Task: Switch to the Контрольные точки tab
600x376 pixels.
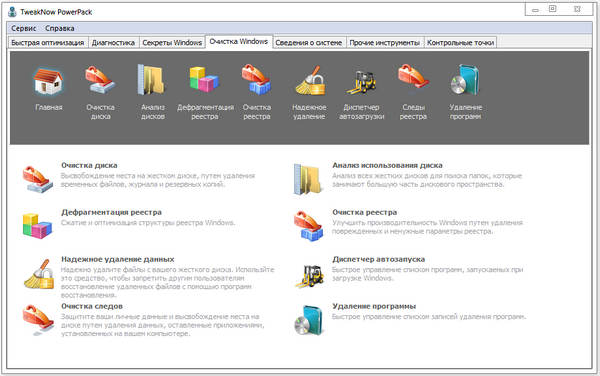Action: click(460, 42)
